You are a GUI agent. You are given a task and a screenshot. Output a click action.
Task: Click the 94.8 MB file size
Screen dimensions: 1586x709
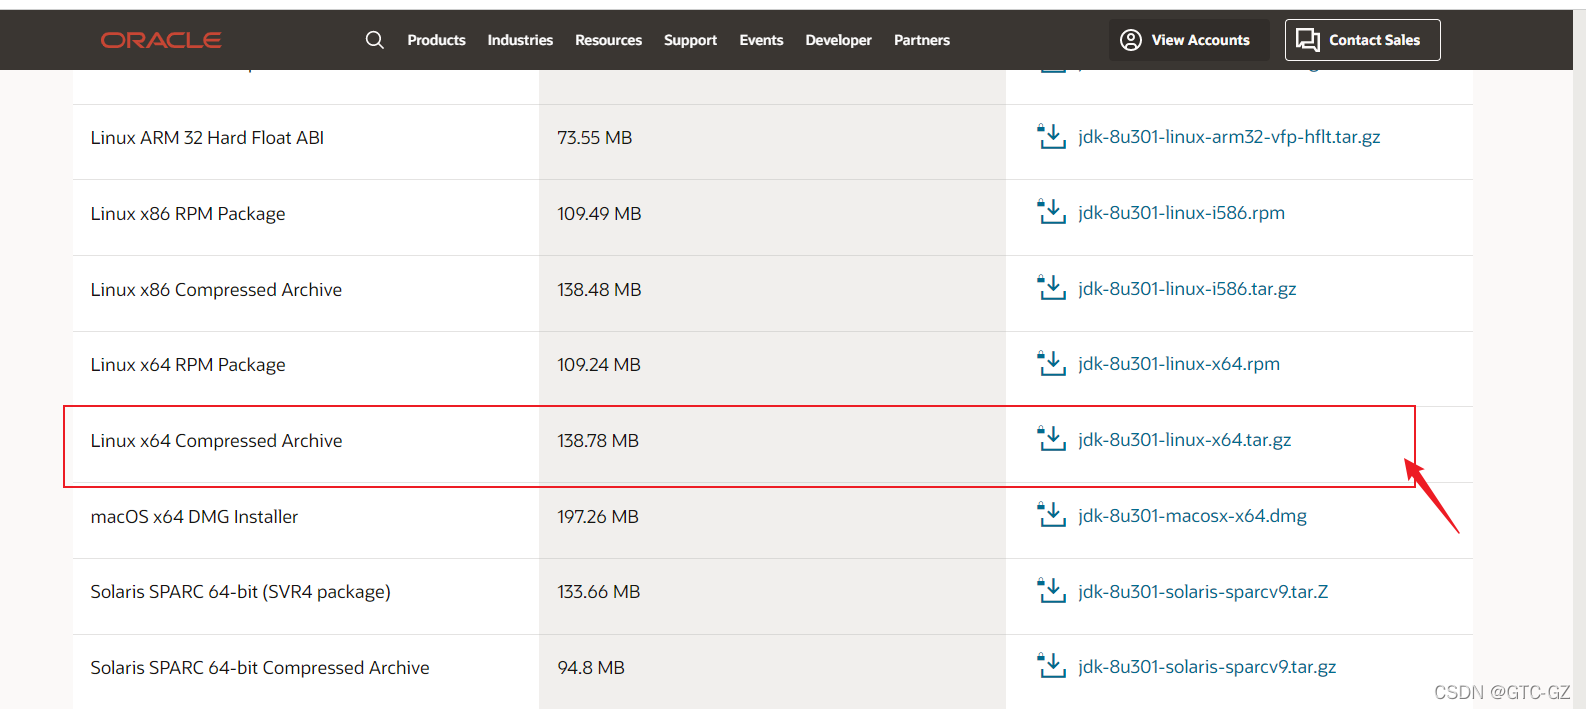590,668
